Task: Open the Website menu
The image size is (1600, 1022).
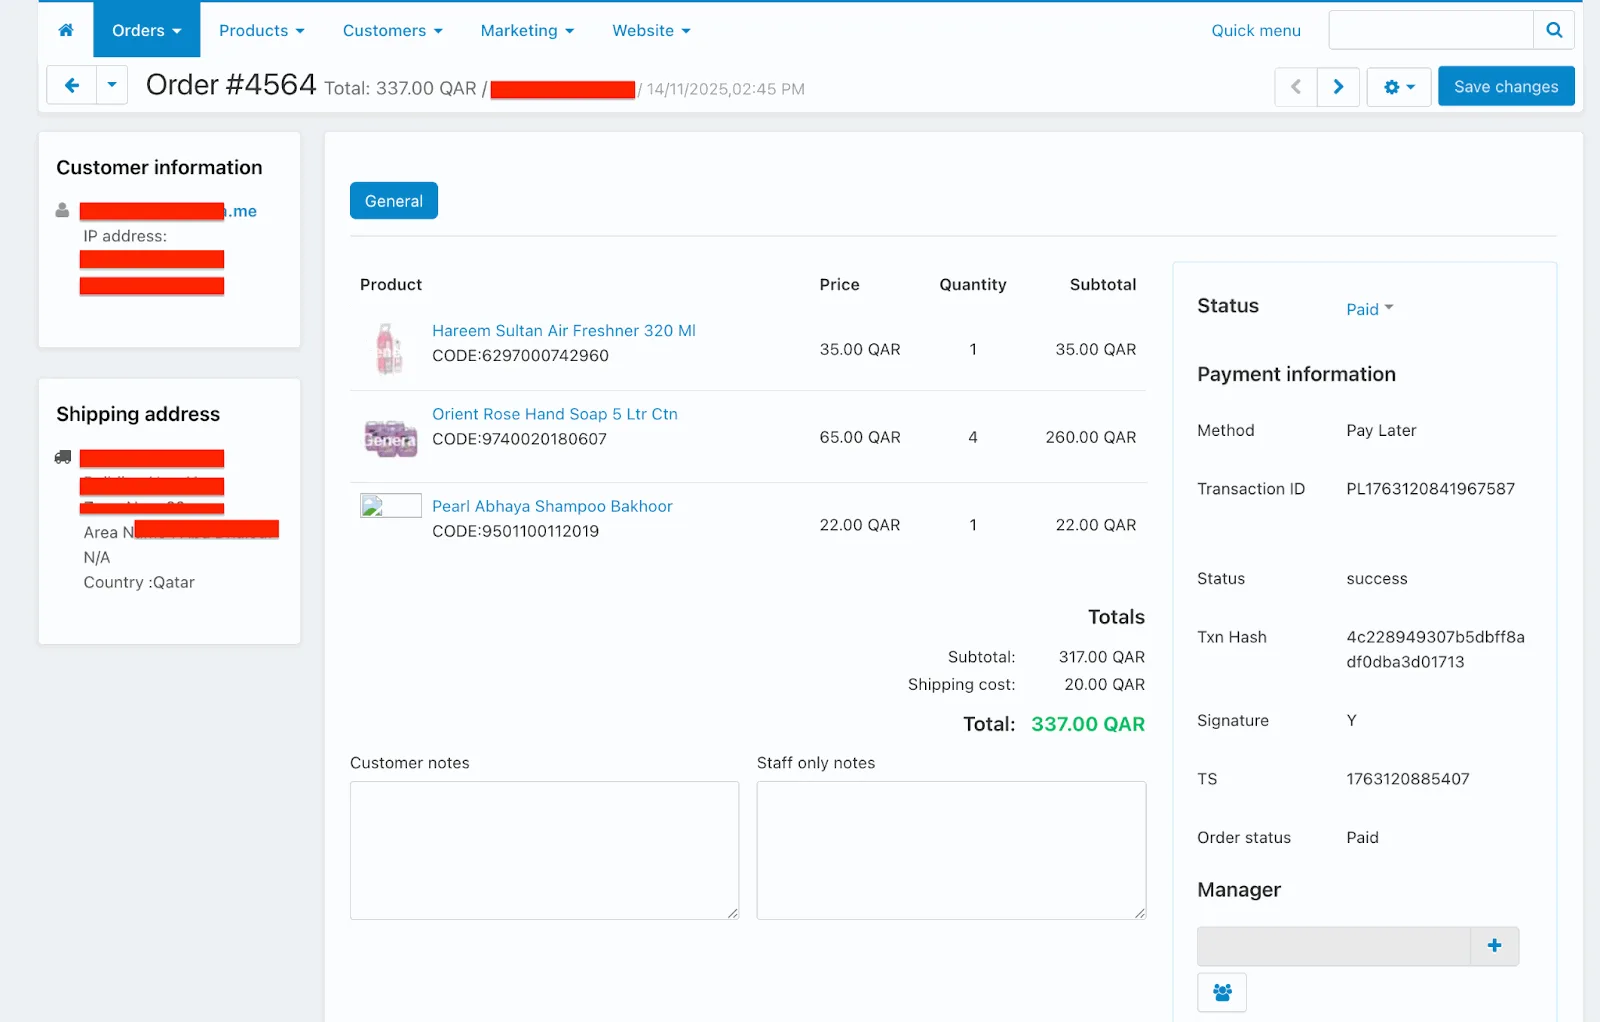Action: click(x=652, y=30)
